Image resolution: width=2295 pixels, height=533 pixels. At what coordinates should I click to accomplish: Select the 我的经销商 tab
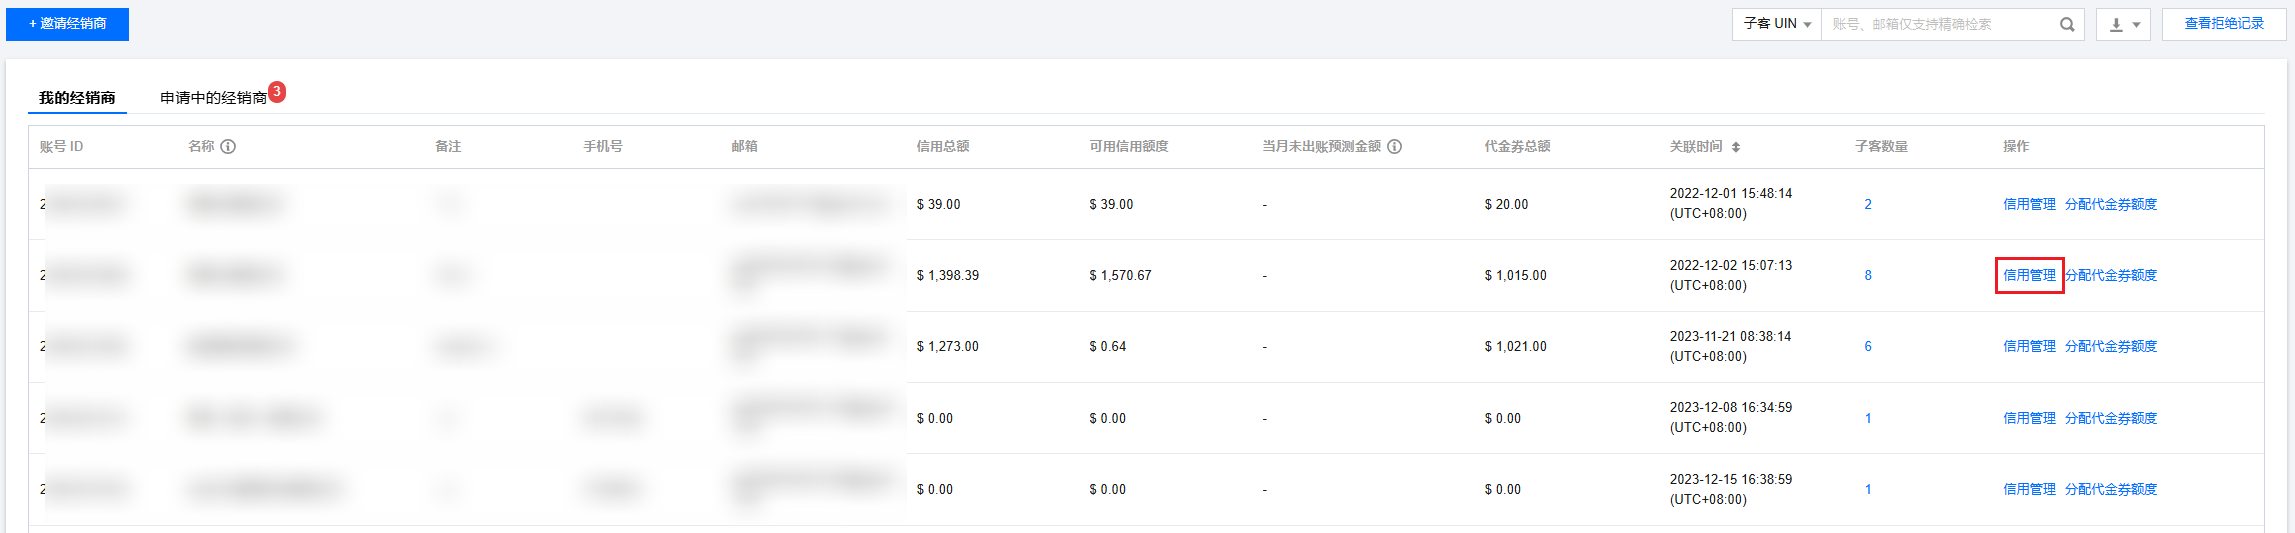77,98
